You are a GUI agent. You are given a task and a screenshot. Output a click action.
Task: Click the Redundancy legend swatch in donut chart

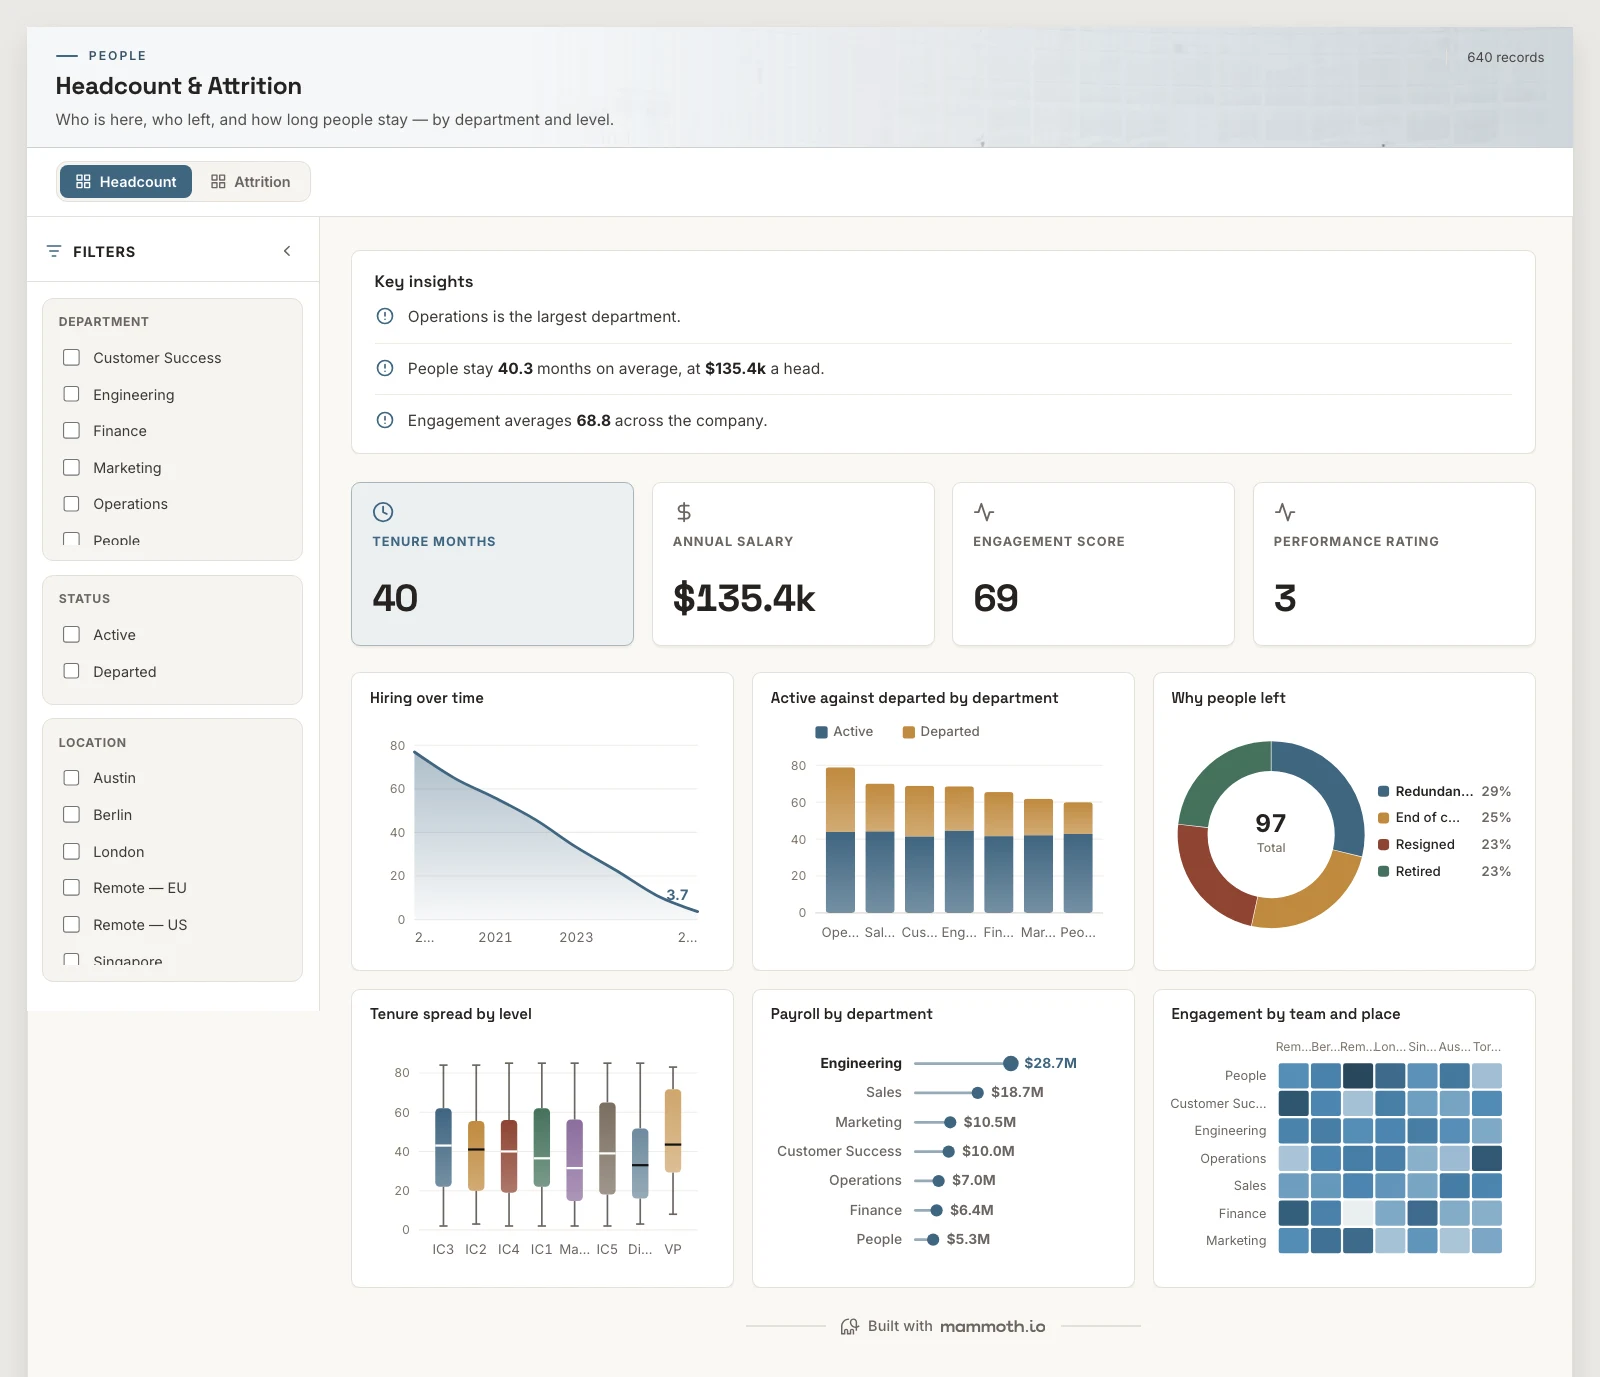pos(1384,791)
